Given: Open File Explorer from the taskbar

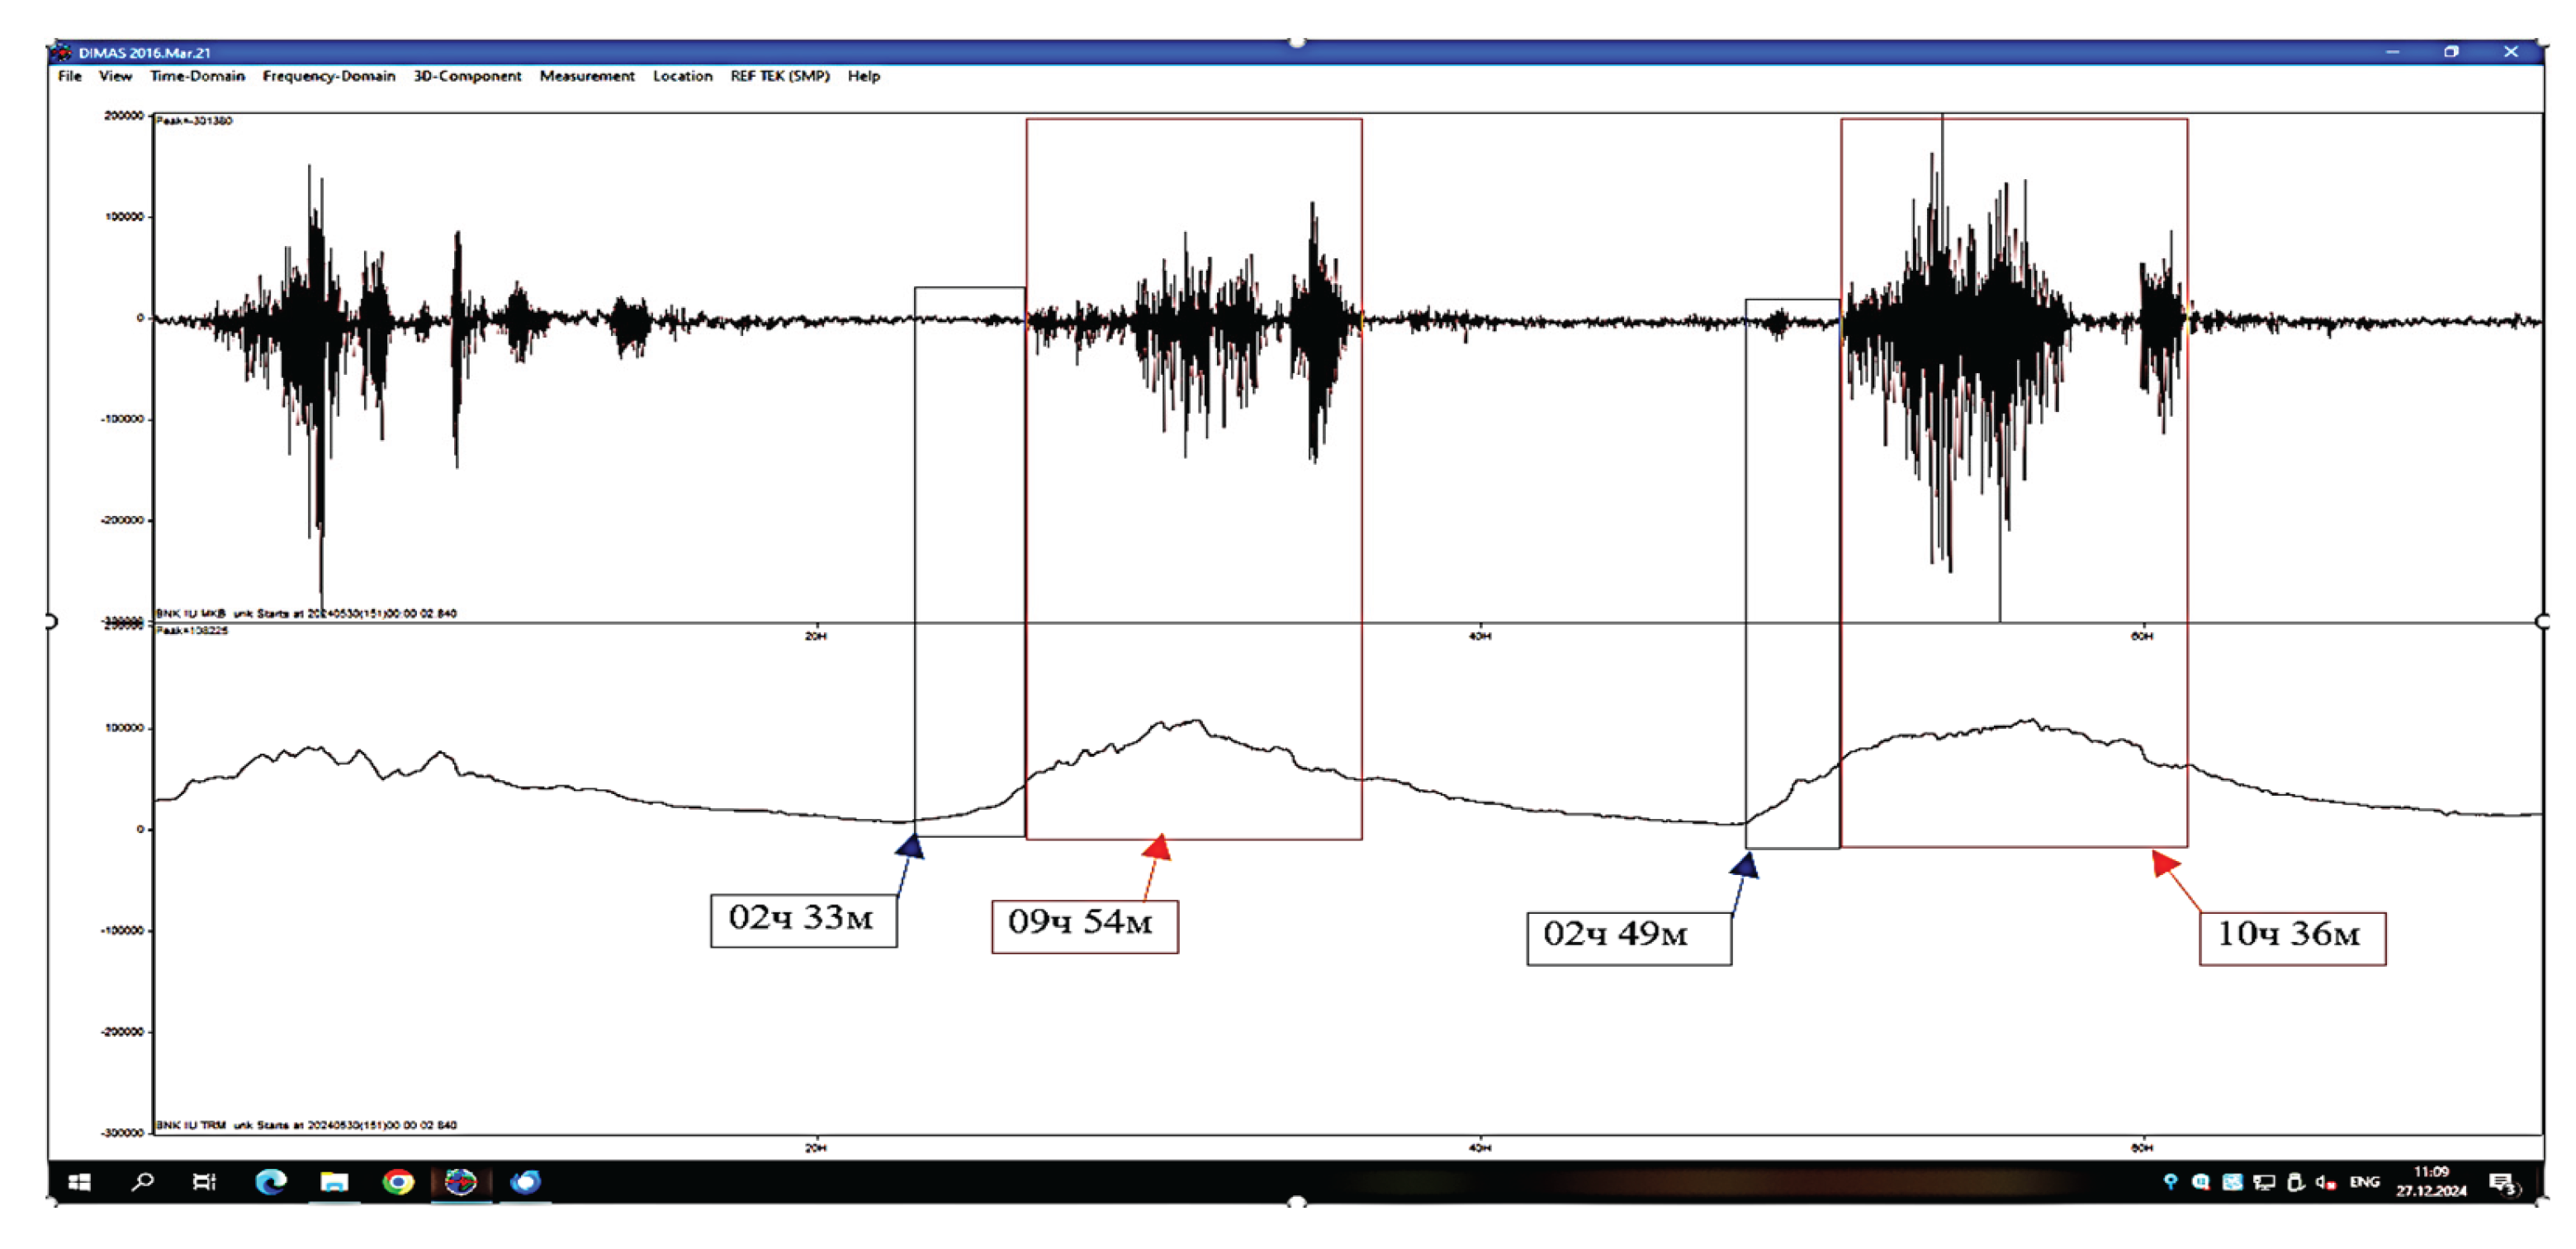Looking at the screenshot, I should pyautogui.click(x=334, y=1182).
